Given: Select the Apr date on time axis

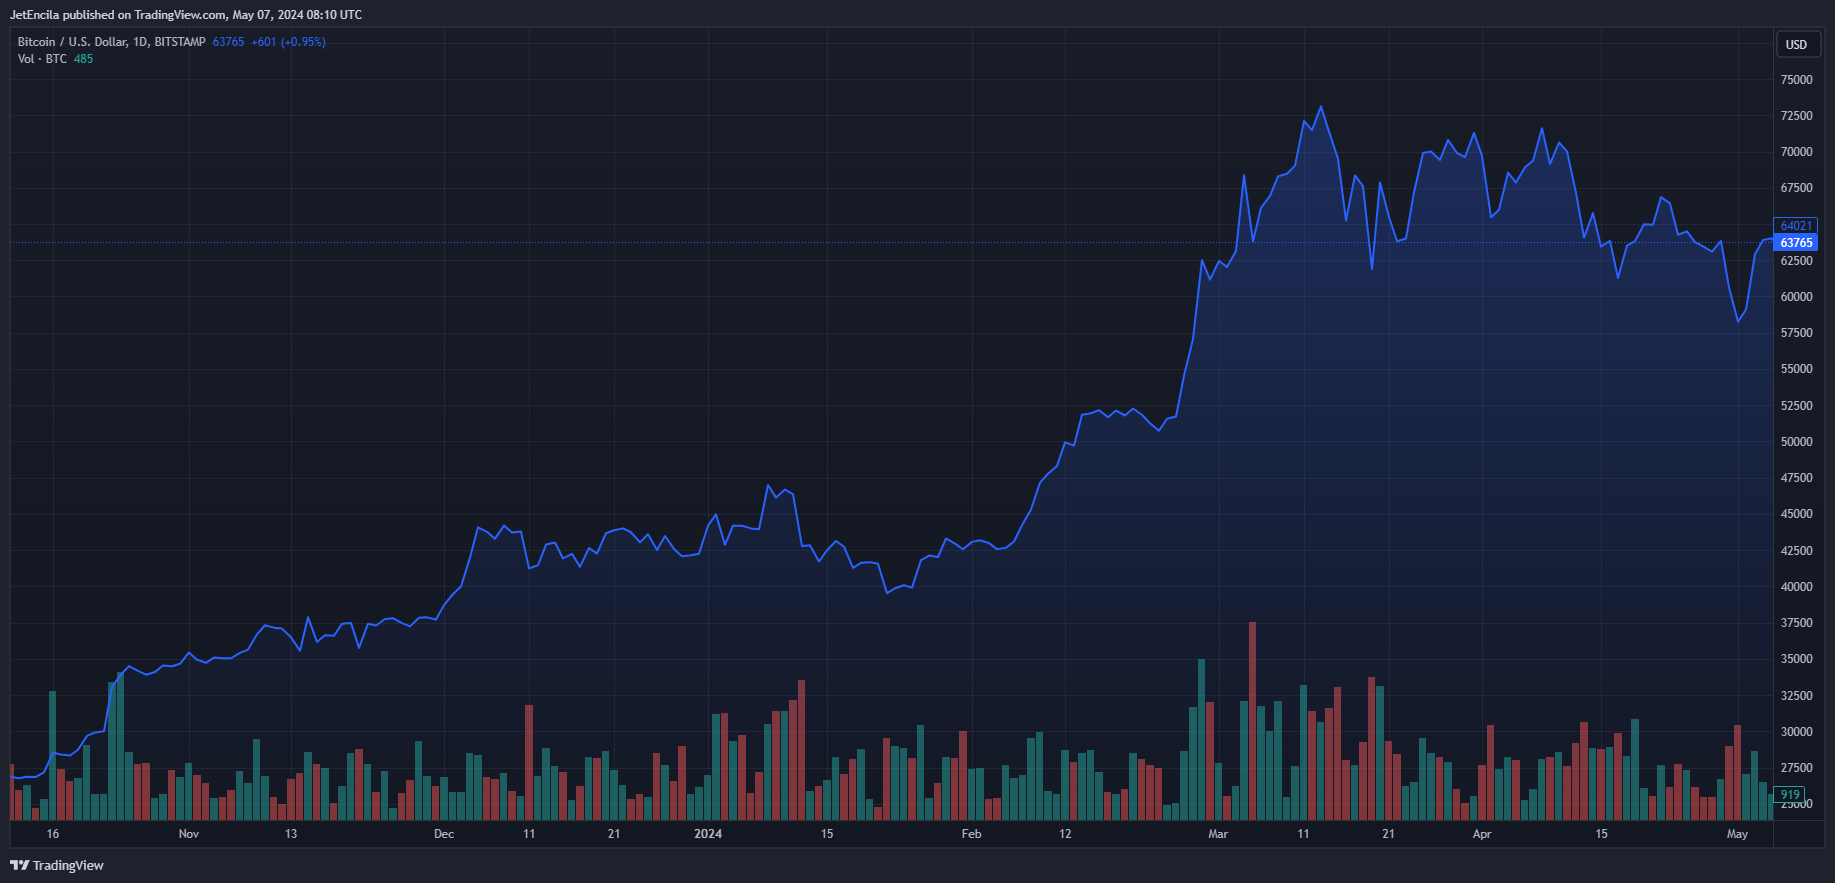Looking at the screenshot, I should (1482, 834).
